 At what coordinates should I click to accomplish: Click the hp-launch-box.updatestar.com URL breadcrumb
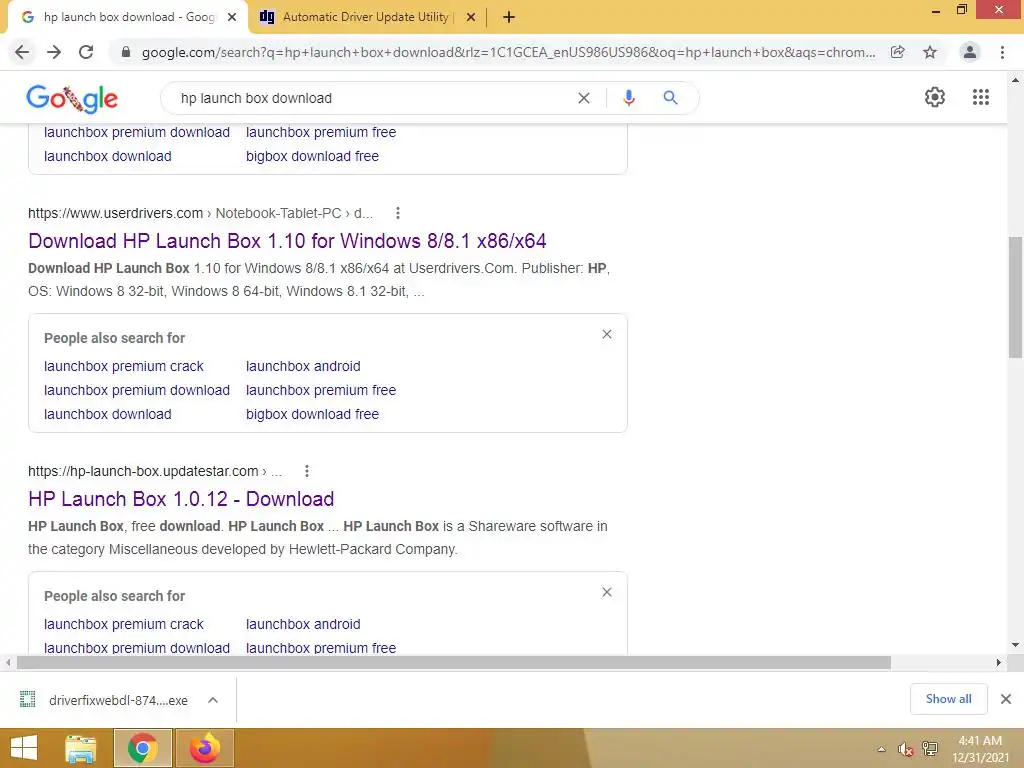pyautogui.click(x=155, y=472)
